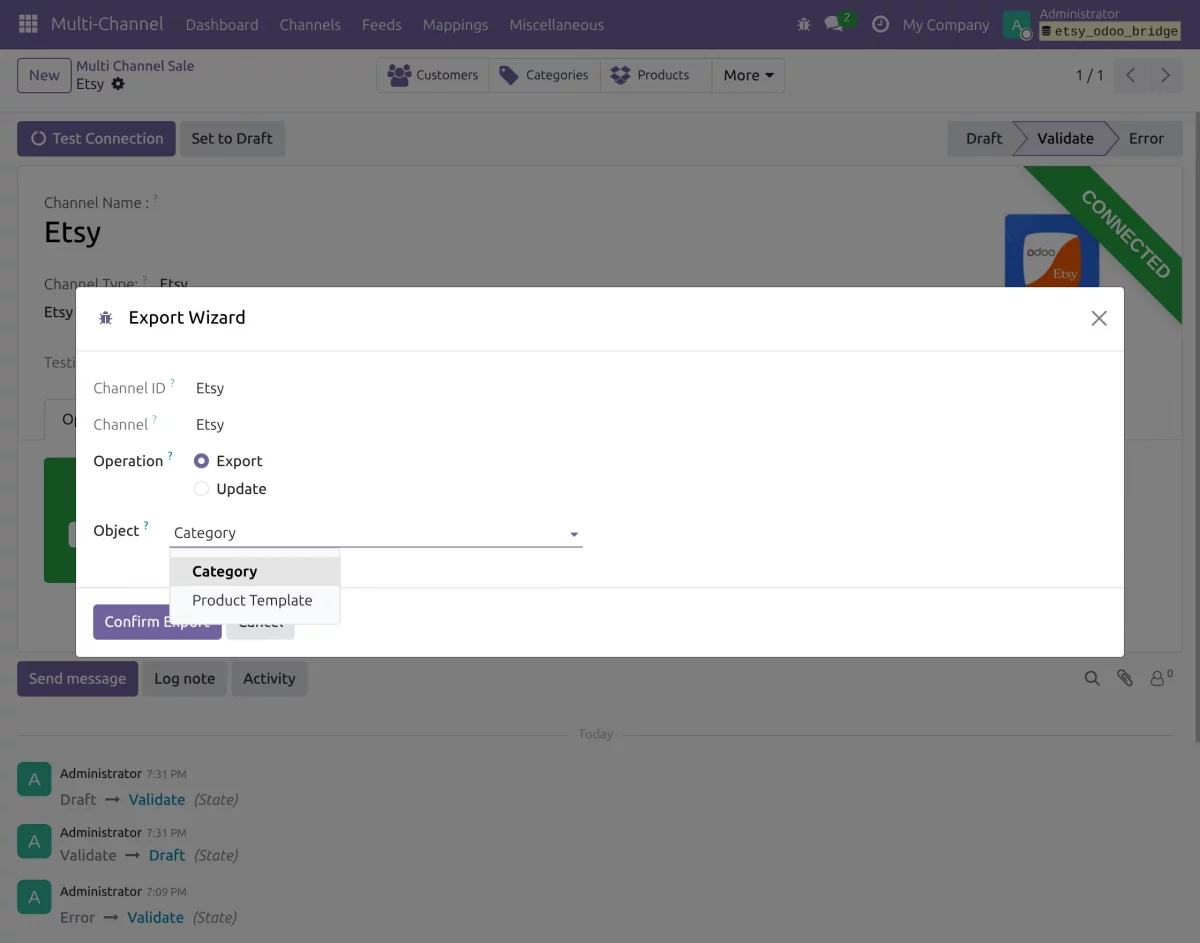The height and width of the screenshot is (943, 1200).
Task: Open the Etsy record gear settings
Action: [118, 84]
